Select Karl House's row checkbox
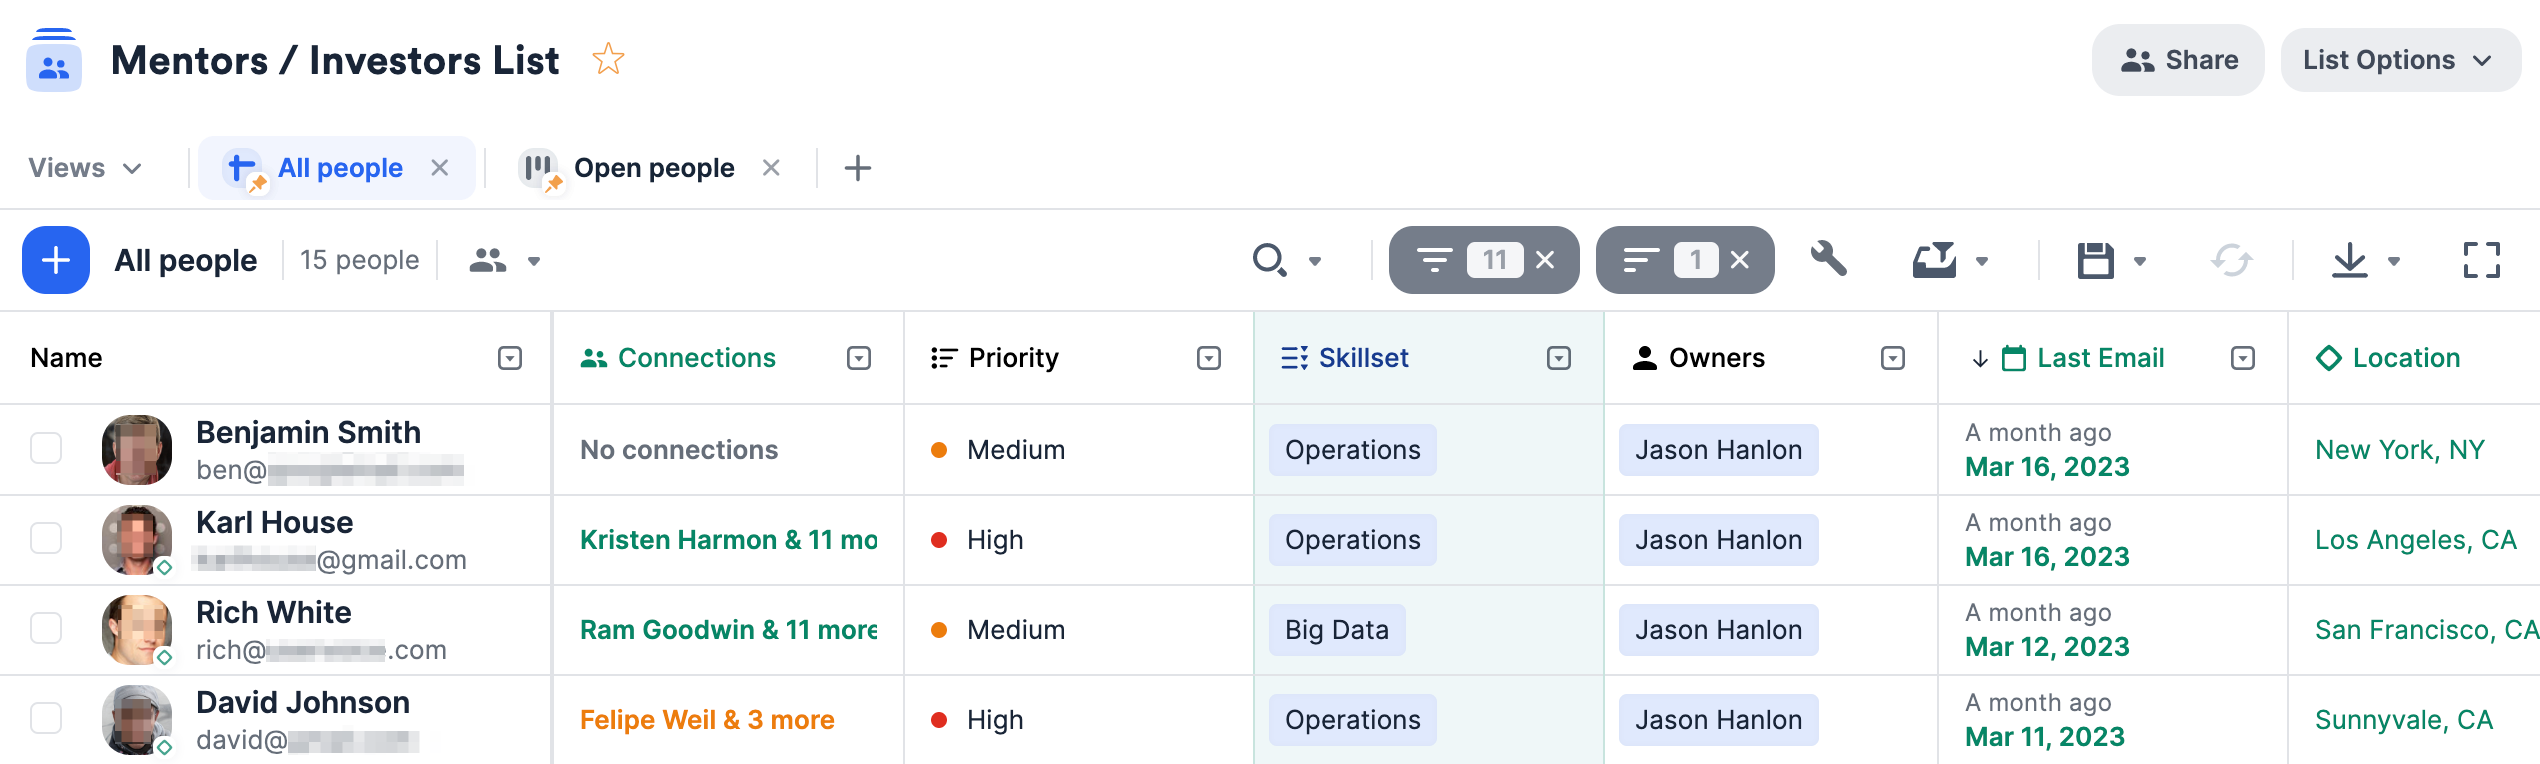The image size is (2540, 764). click(46, 538)
